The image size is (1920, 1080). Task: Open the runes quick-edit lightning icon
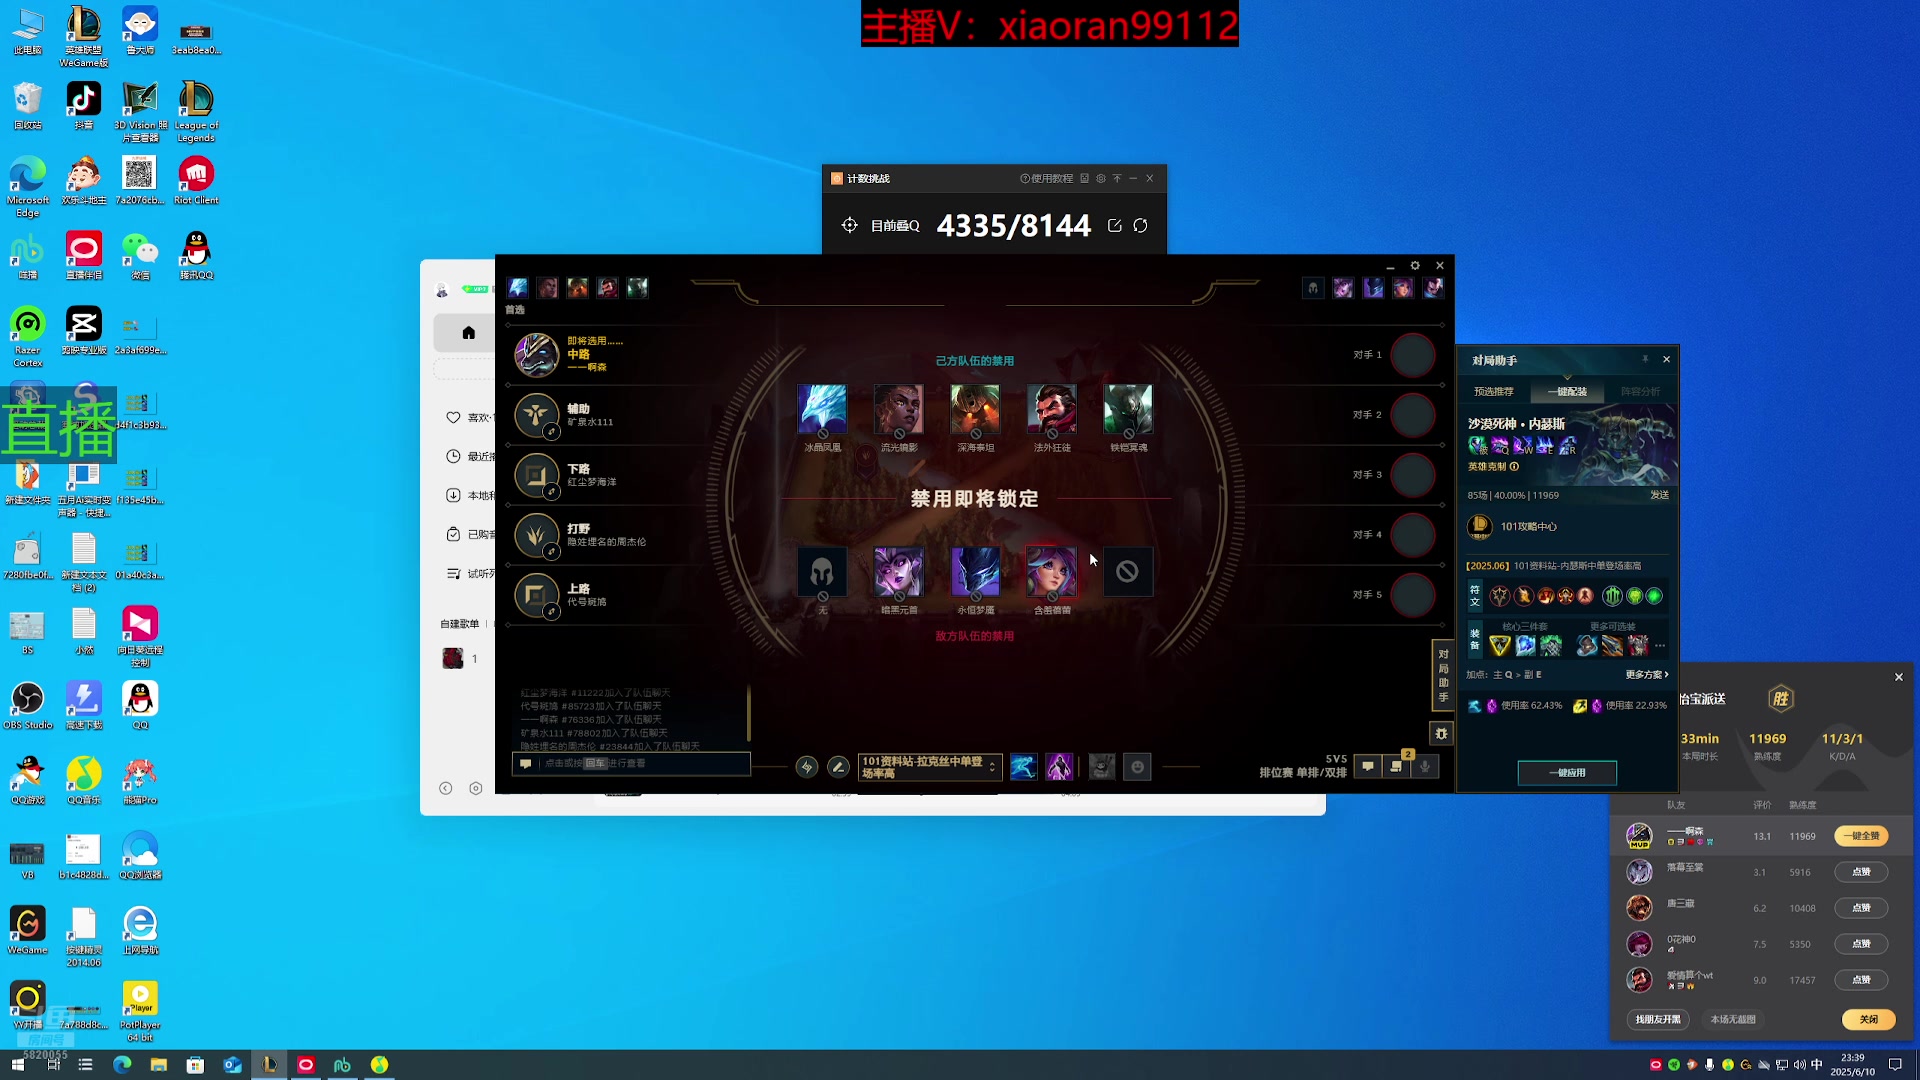[807, 767]
